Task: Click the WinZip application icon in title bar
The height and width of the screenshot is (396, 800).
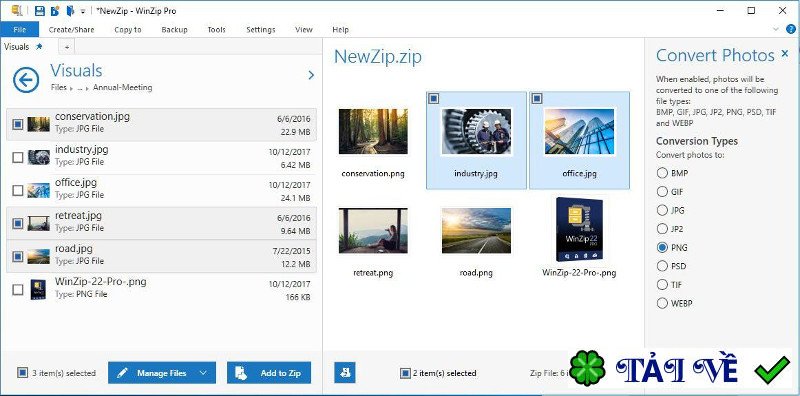Action: [17, 10]
